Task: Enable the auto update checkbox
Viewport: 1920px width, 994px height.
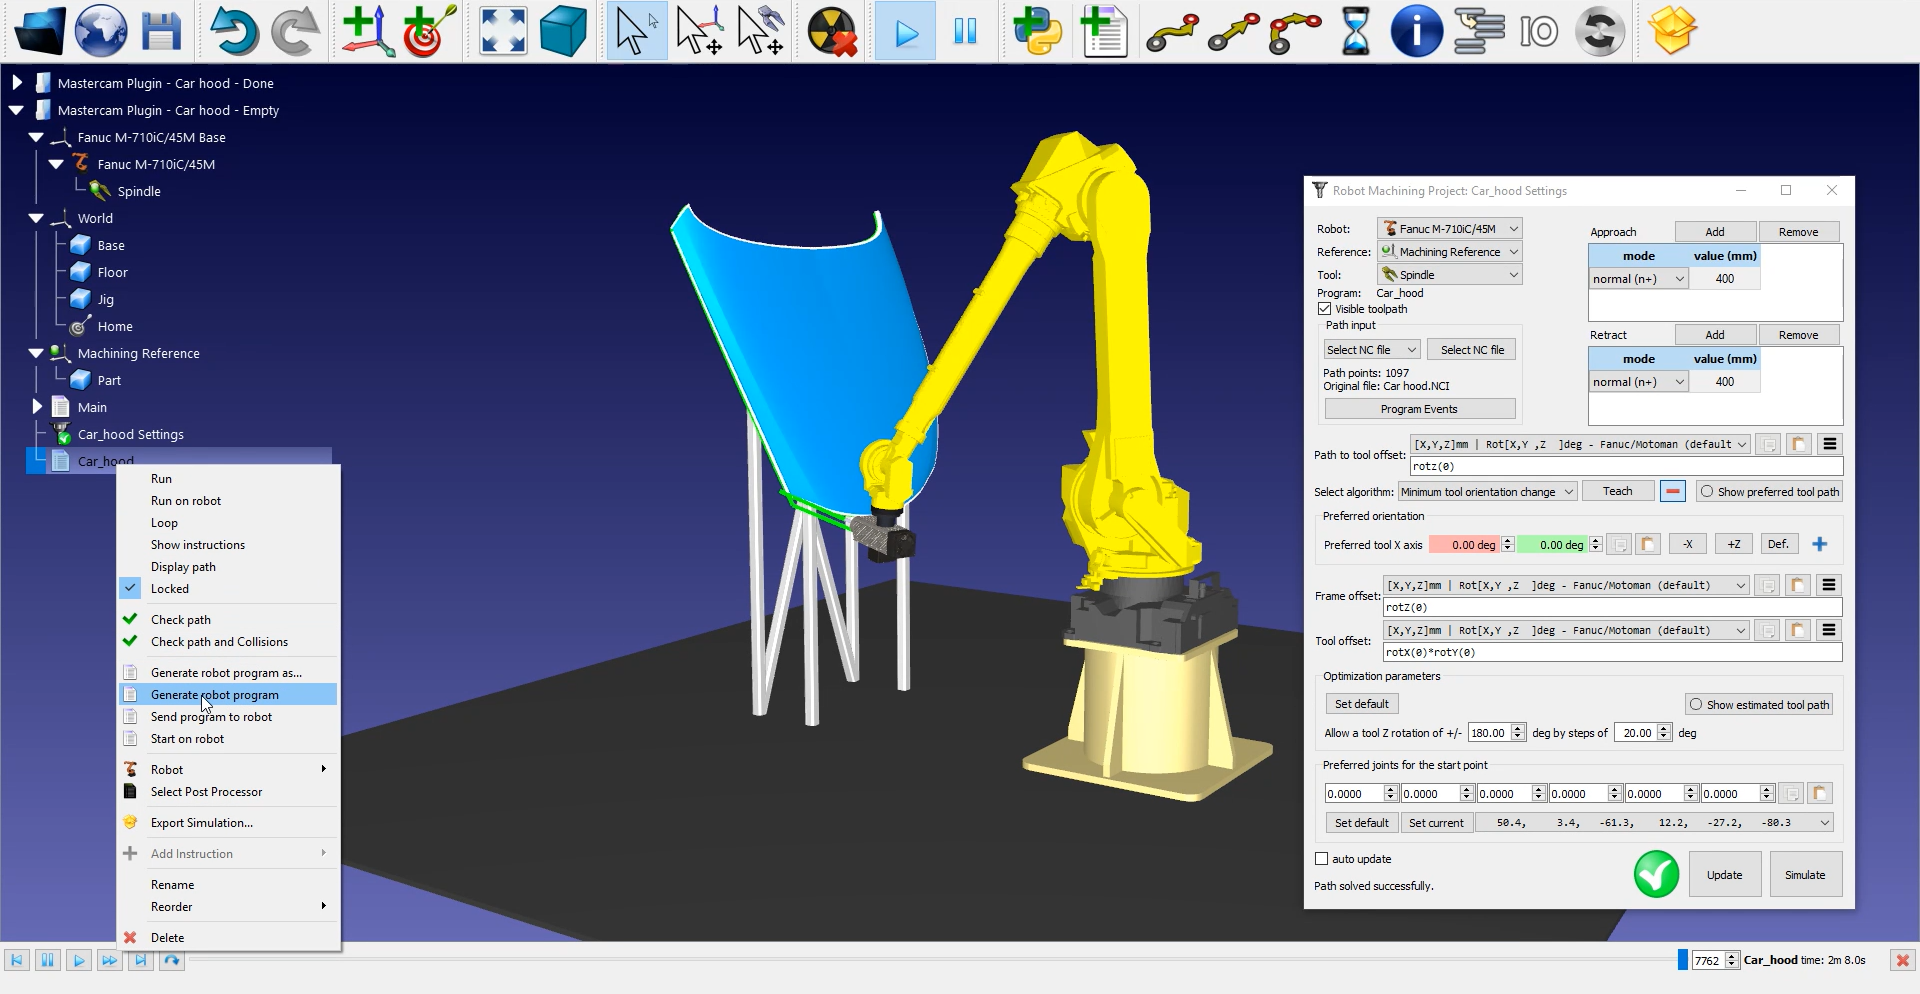Action: coord(1322,859)
